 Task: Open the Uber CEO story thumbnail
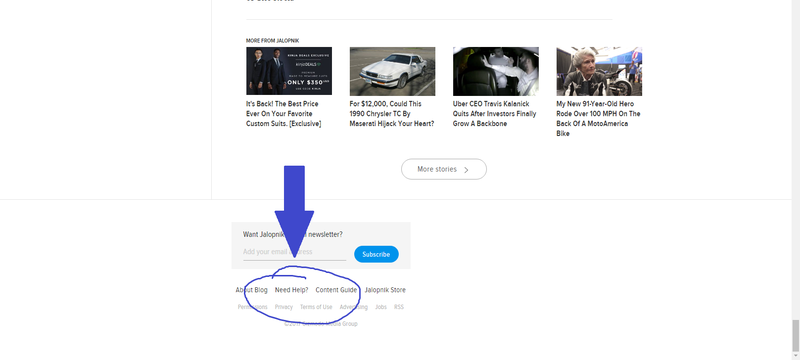tap(495, 71)
